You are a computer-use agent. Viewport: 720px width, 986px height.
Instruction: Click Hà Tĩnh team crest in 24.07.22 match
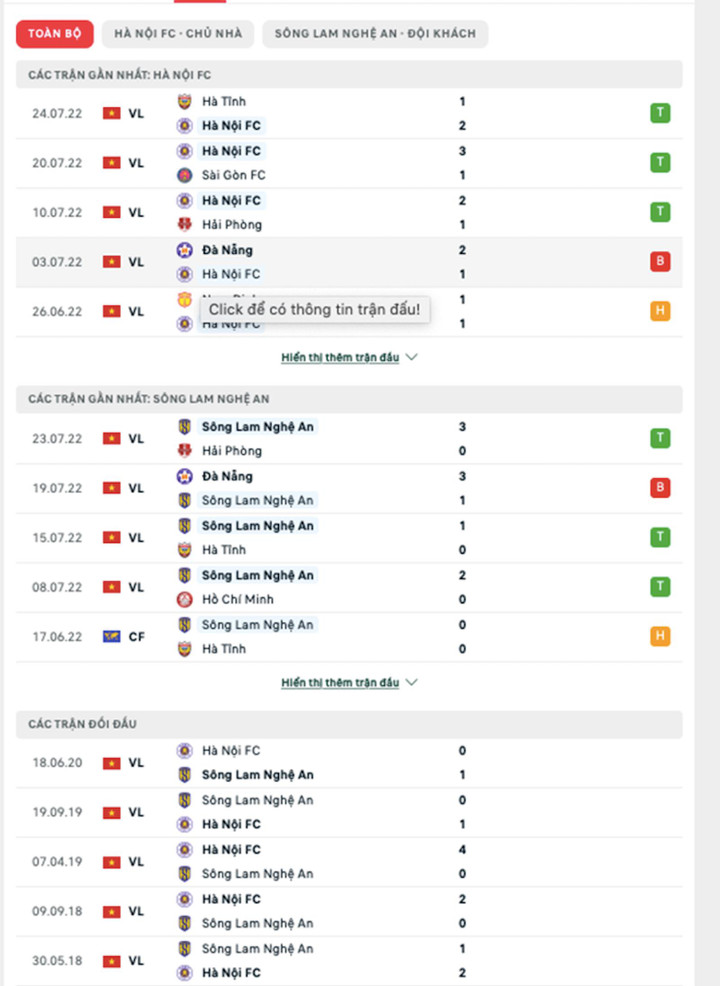click(184, 101)
